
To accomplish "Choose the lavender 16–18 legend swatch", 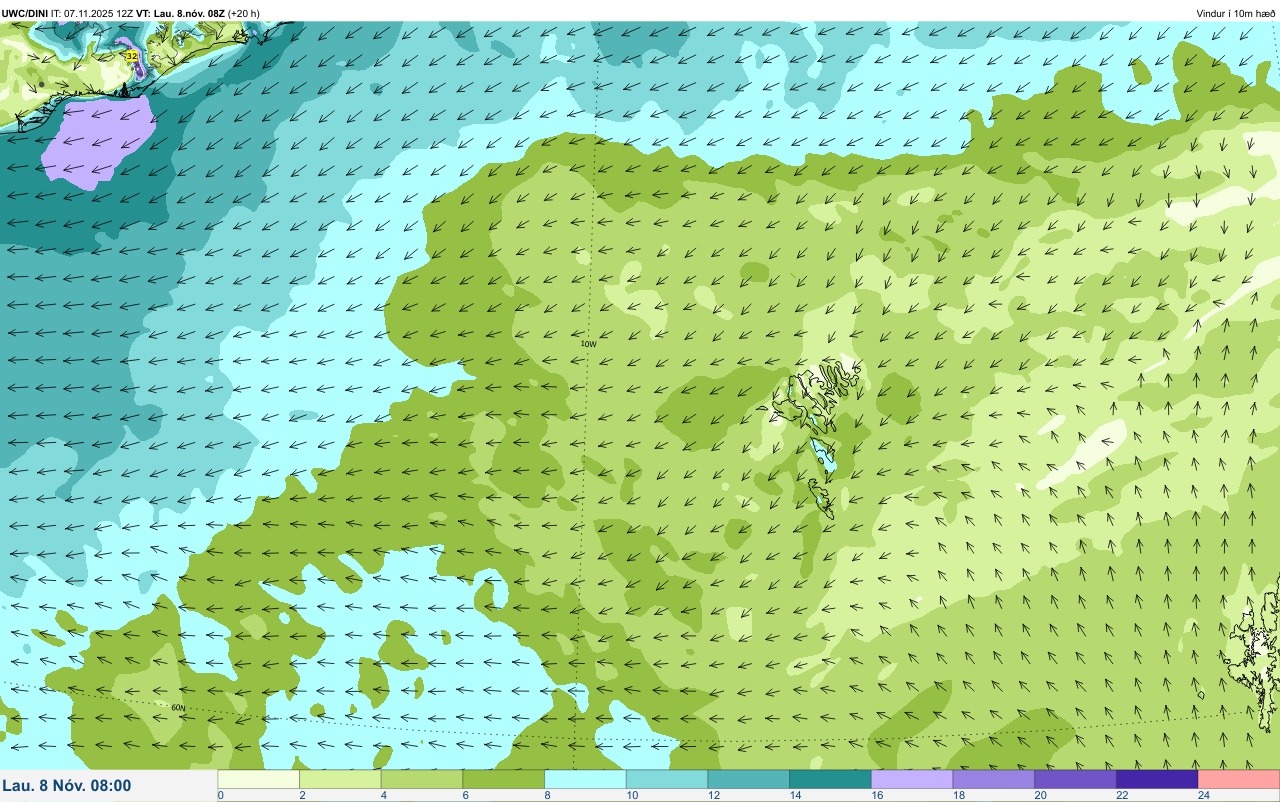I will click(x=912, y=779).
